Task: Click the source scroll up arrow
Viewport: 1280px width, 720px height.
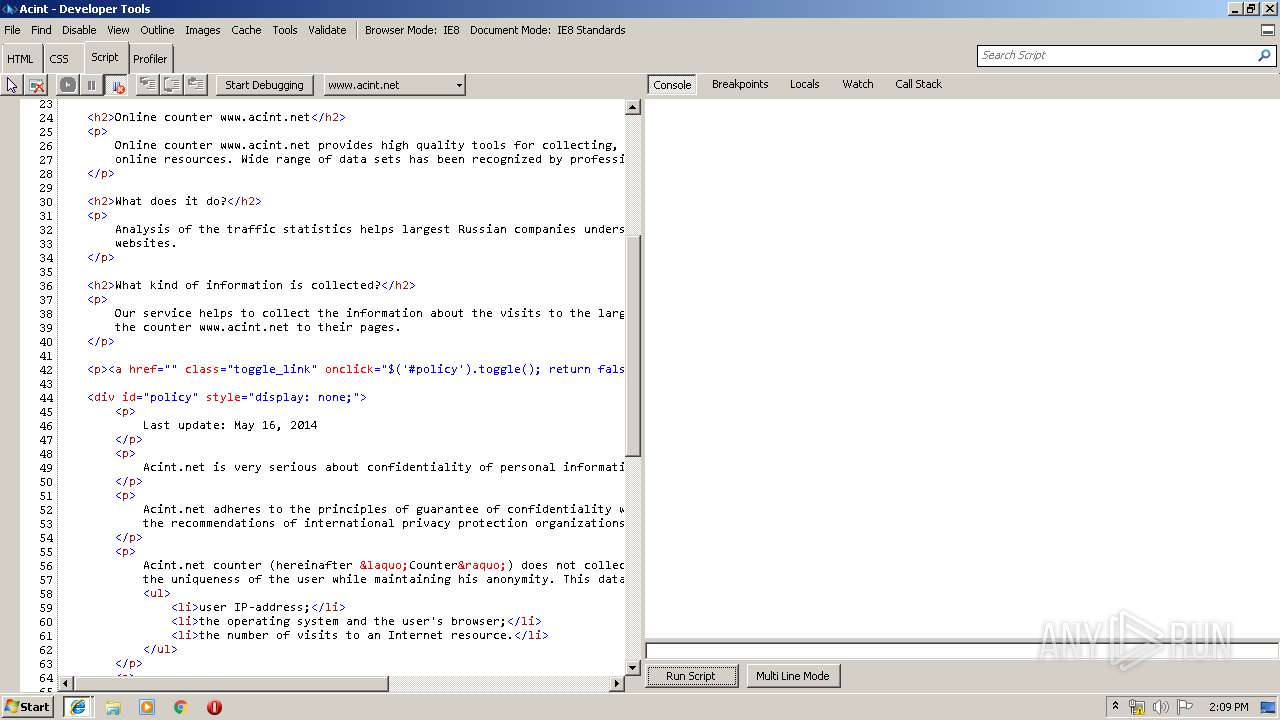Action: [632, 107]
